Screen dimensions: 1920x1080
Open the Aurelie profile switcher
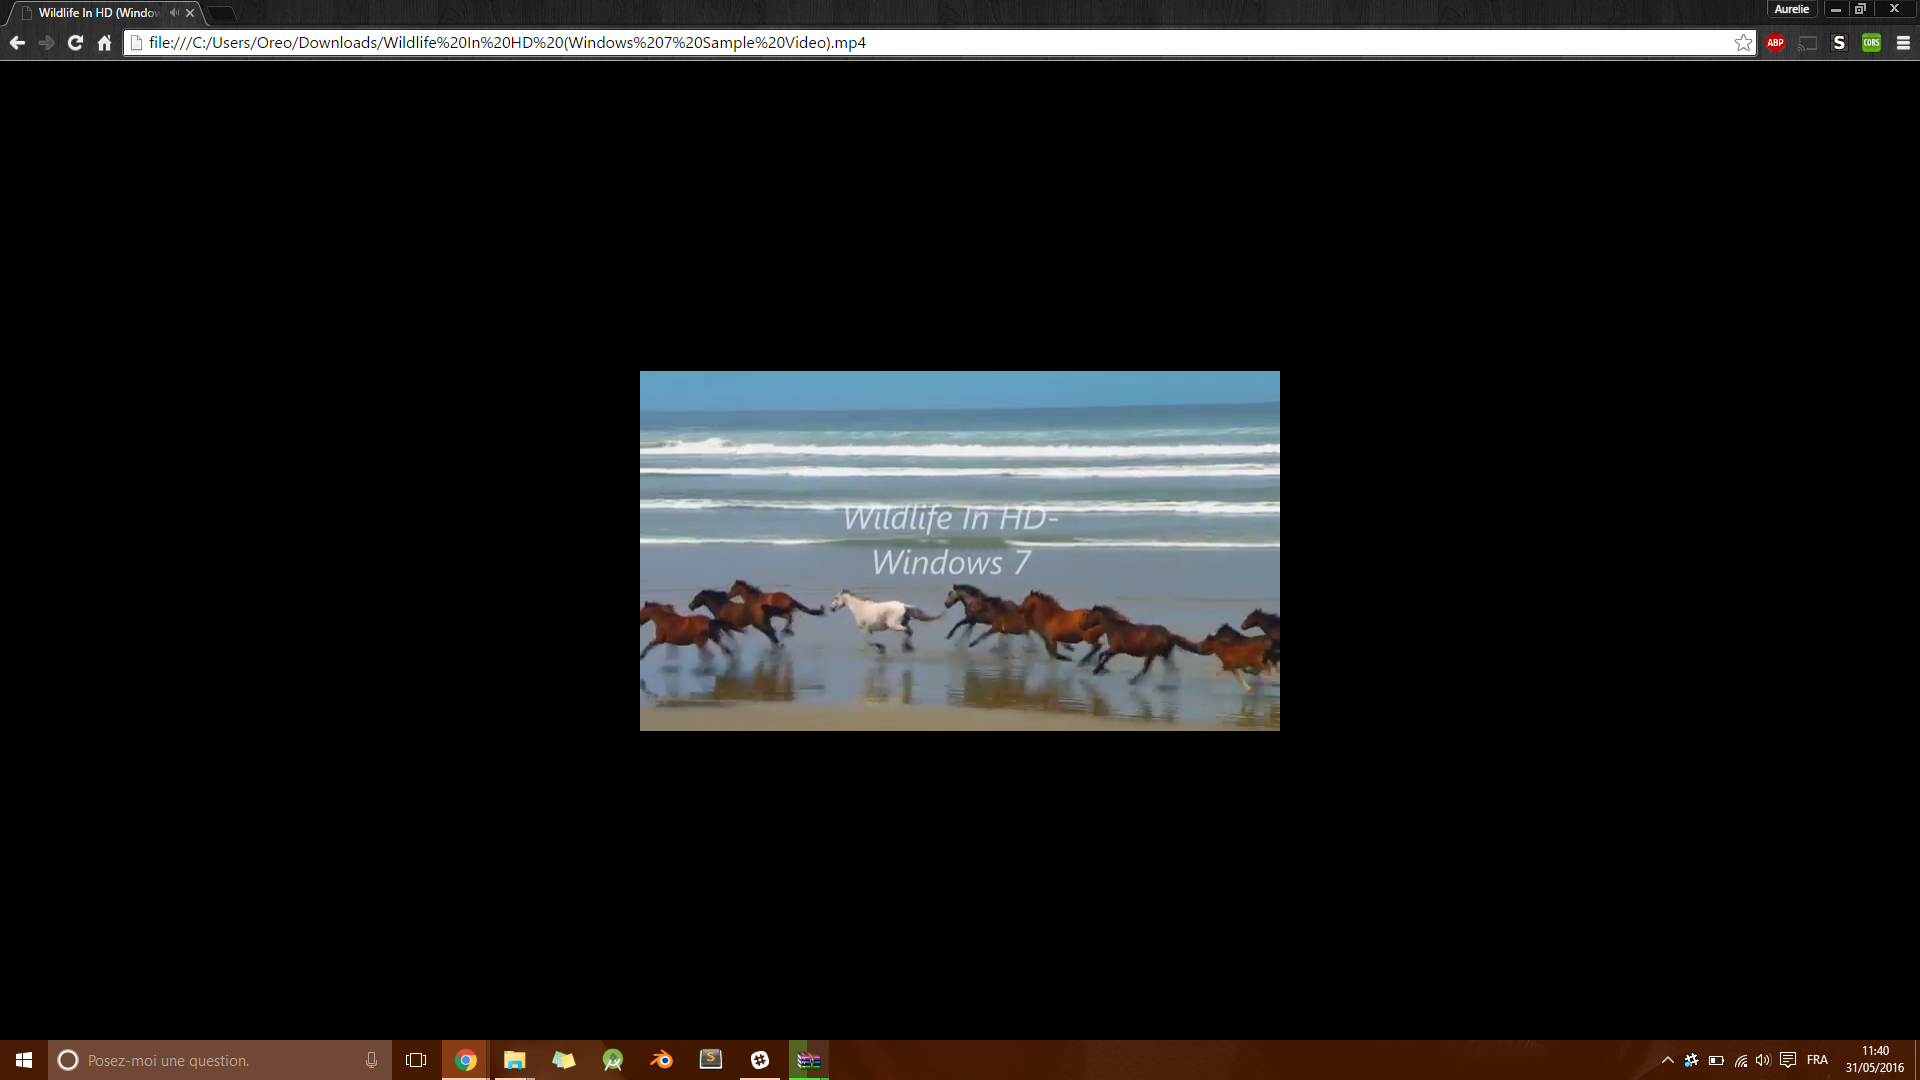coord(1791,9)
